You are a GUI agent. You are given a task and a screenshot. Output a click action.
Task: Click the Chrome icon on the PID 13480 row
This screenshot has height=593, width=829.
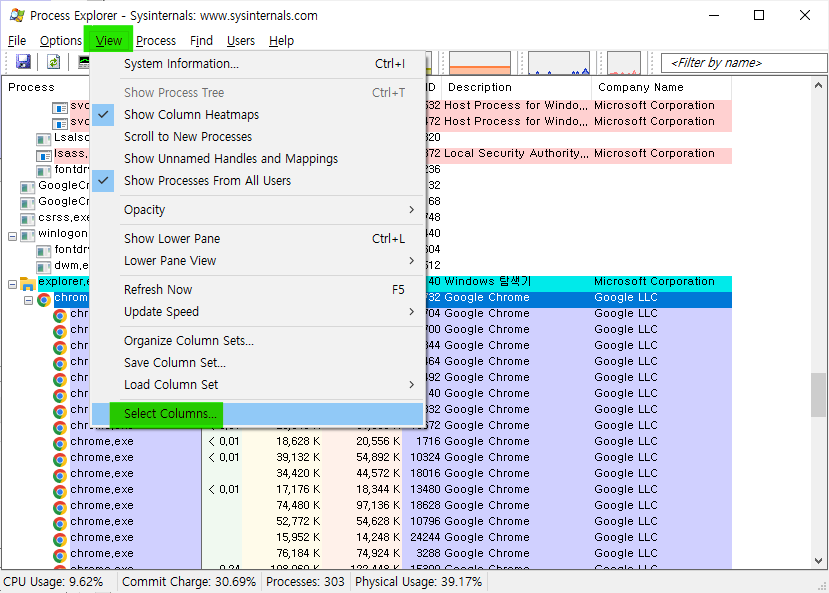60,492
